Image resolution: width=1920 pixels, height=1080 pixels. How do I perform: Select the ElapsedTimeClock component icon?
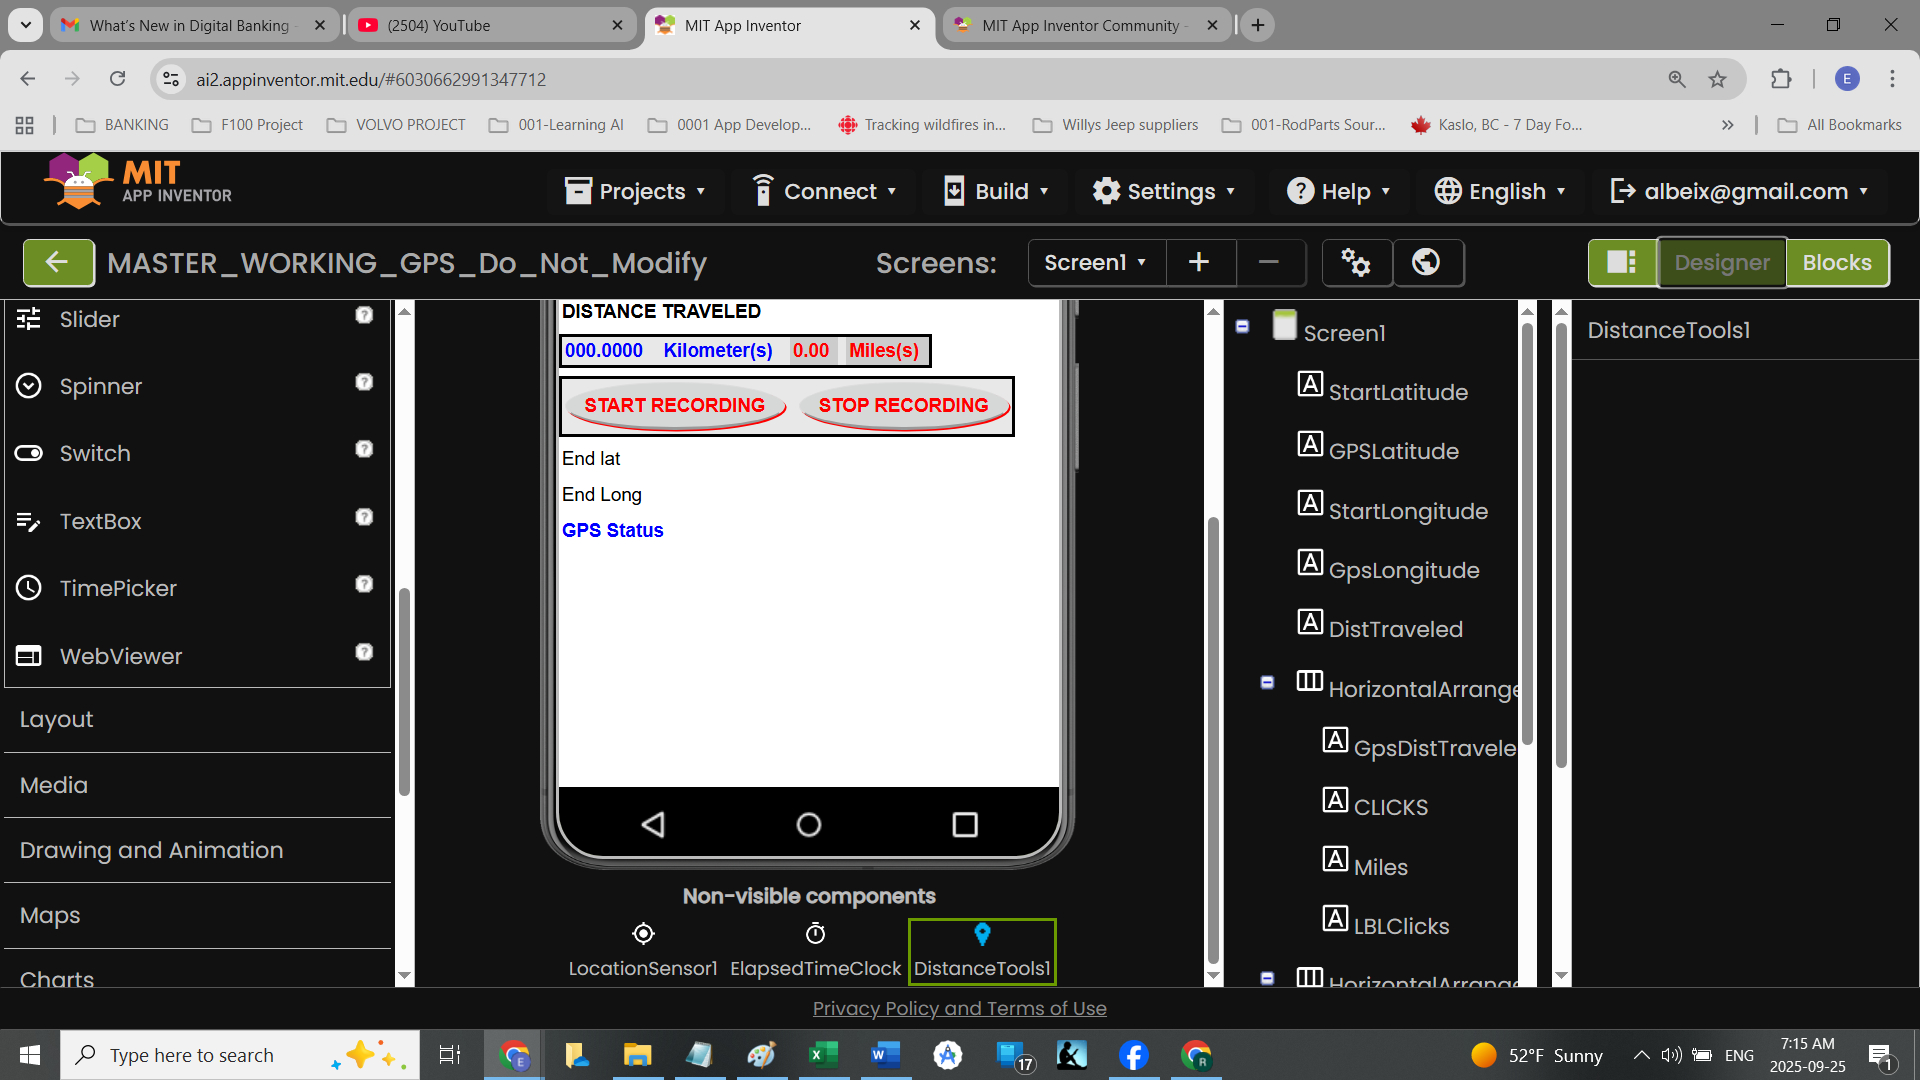(816, 934)
